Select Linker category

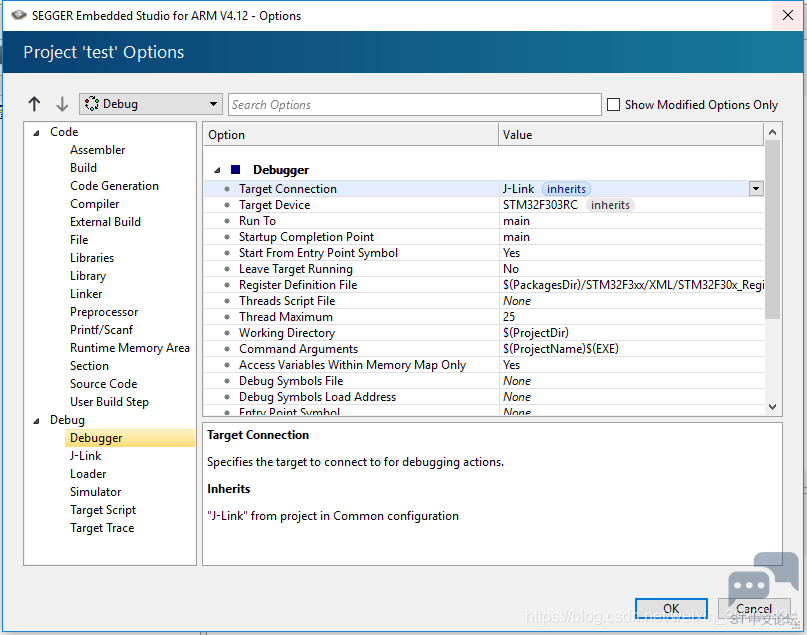86,294
